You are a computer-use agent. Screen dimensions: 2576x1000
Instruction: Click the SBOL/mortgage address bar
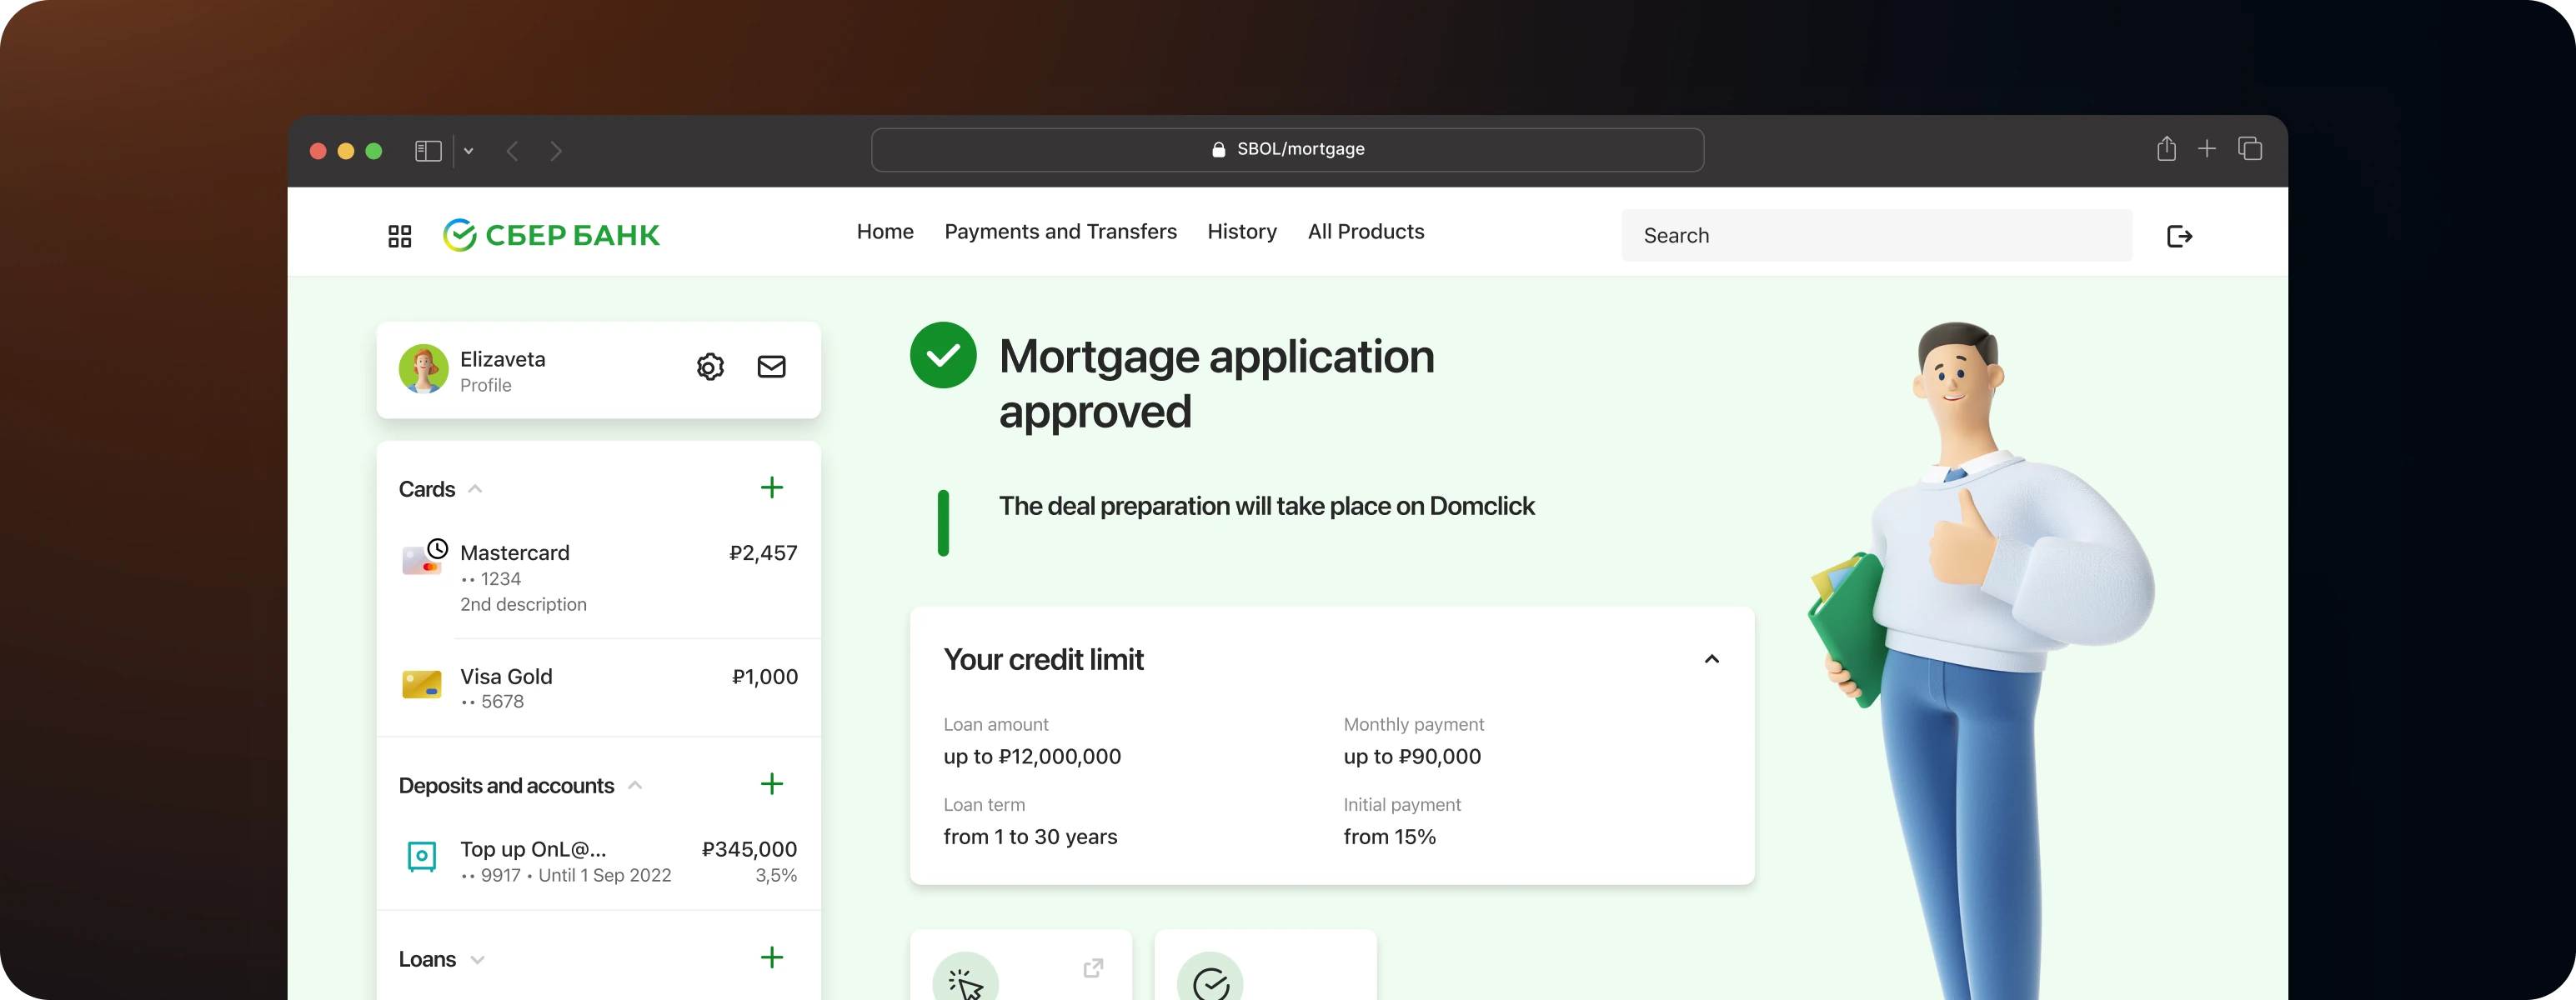tap(1287, 150)
